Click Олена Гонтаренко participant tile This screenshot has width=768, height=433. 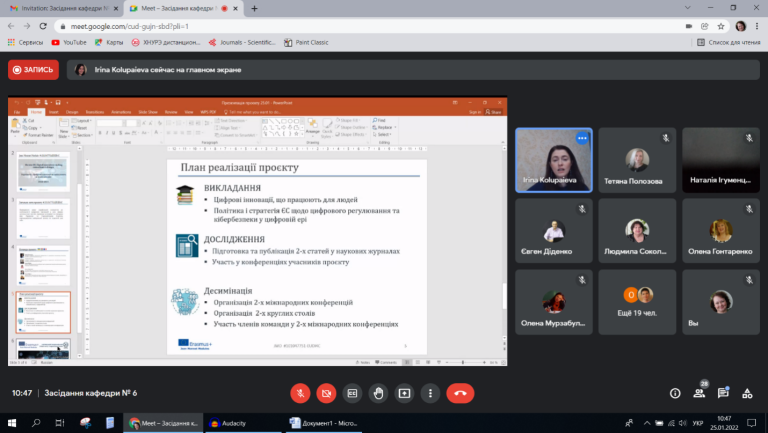pyautogui.click(x=720, y=231)
